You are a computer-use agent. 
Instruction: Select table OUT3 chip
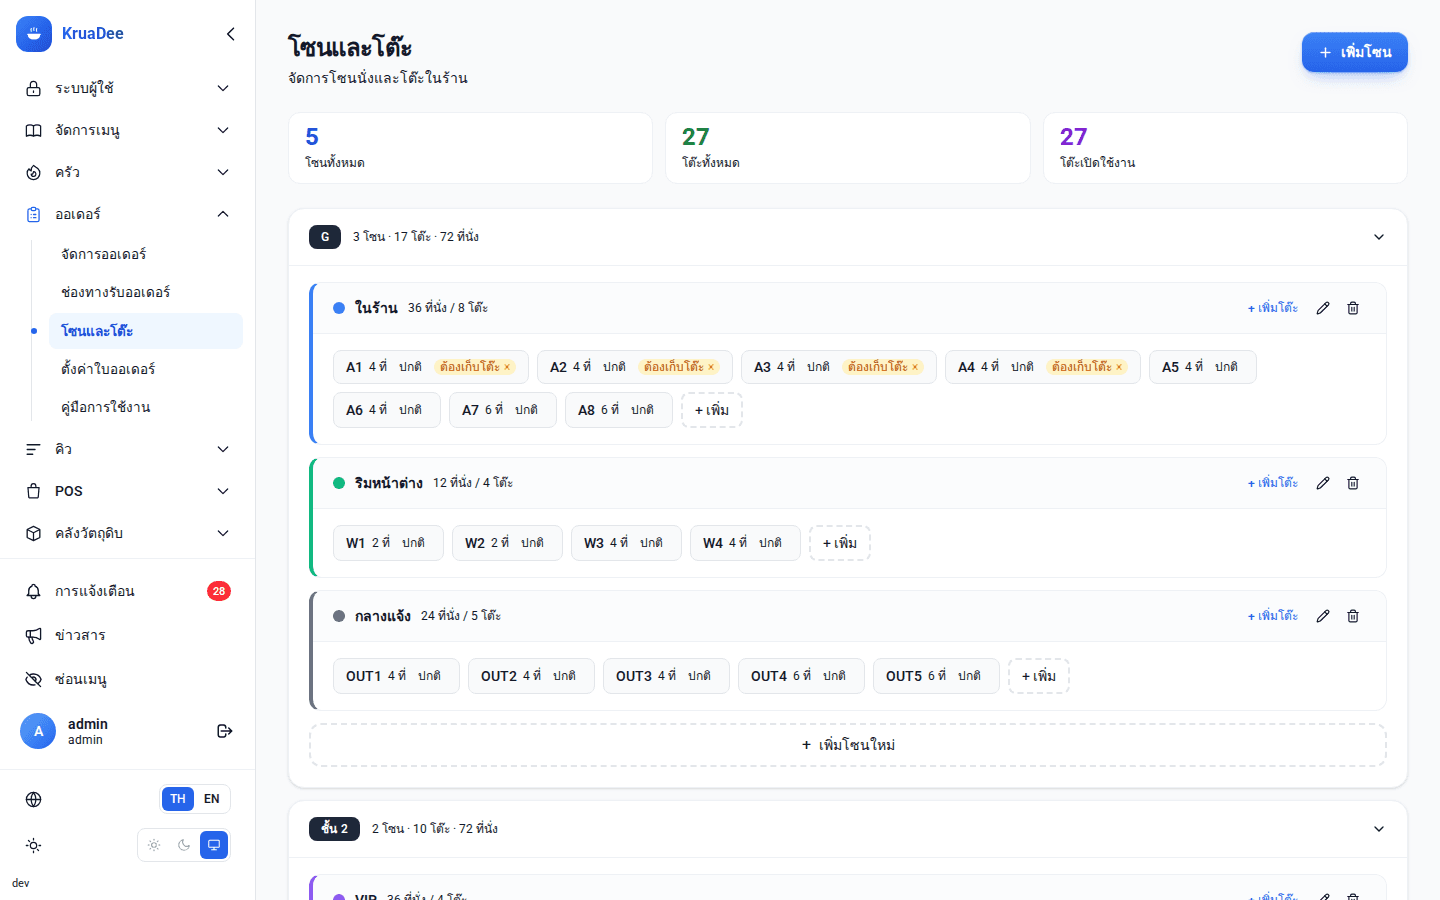(666, 676)
